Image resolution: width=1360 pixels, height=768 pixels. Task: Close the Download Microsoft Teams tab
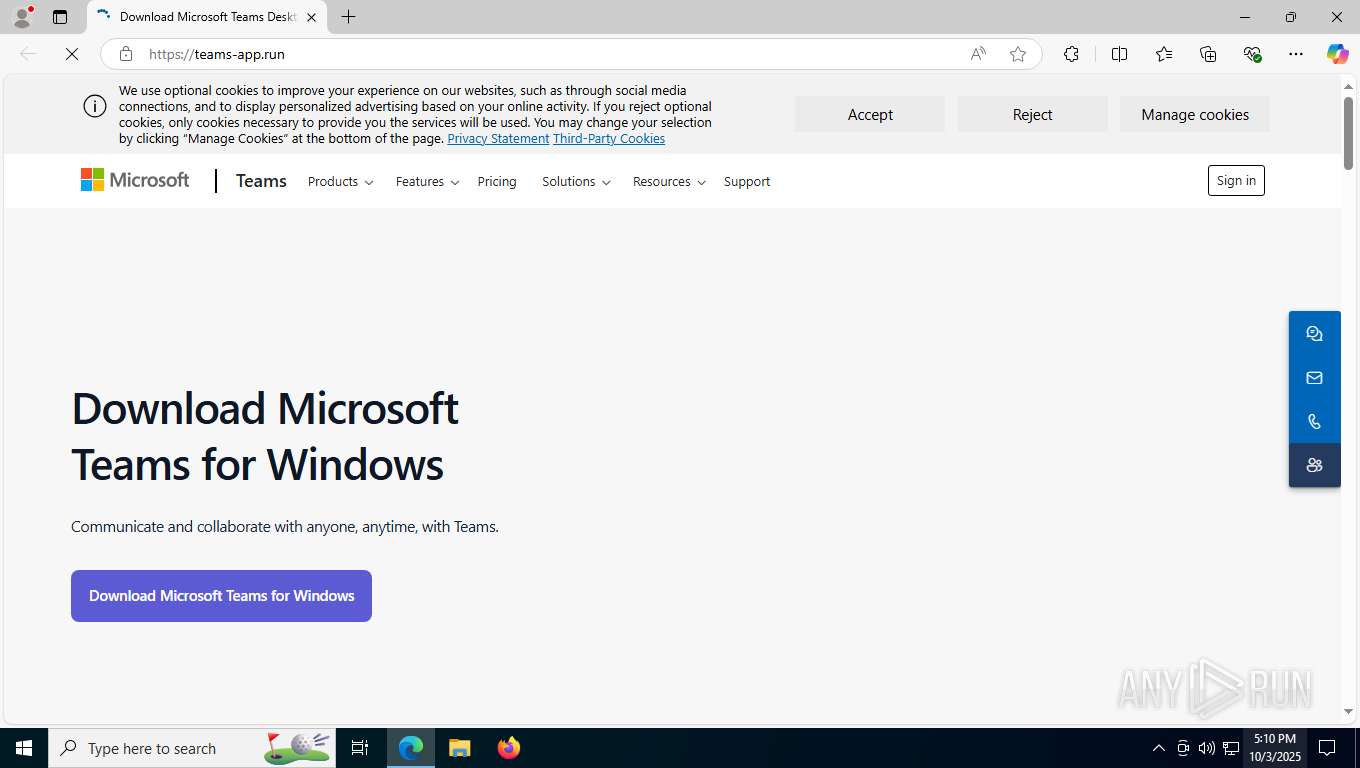click(x=311, y=17)
